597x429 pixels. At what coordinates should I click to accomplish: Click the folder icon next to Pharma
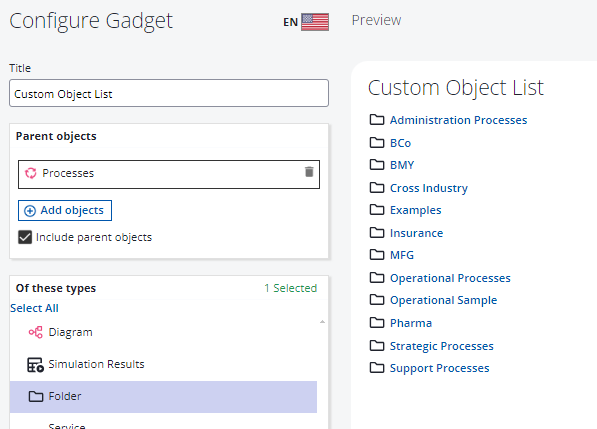pos(377,323)
